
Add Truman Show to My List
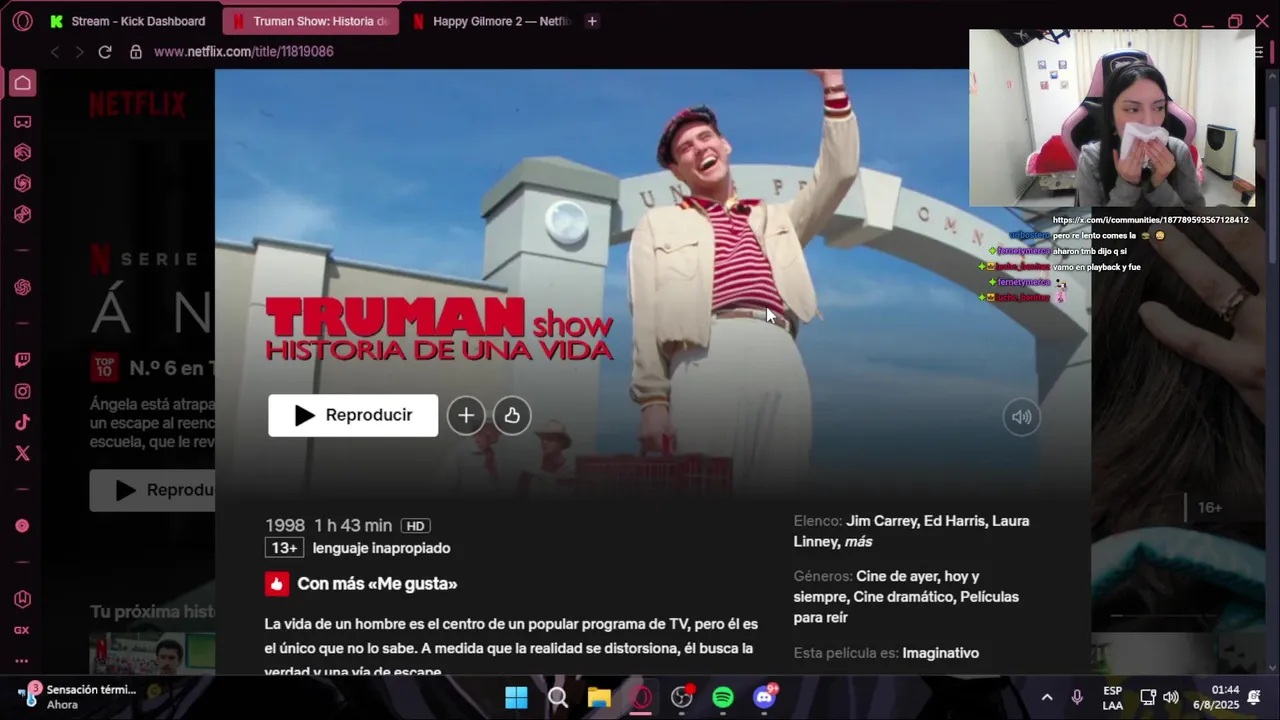pos(466,416)
